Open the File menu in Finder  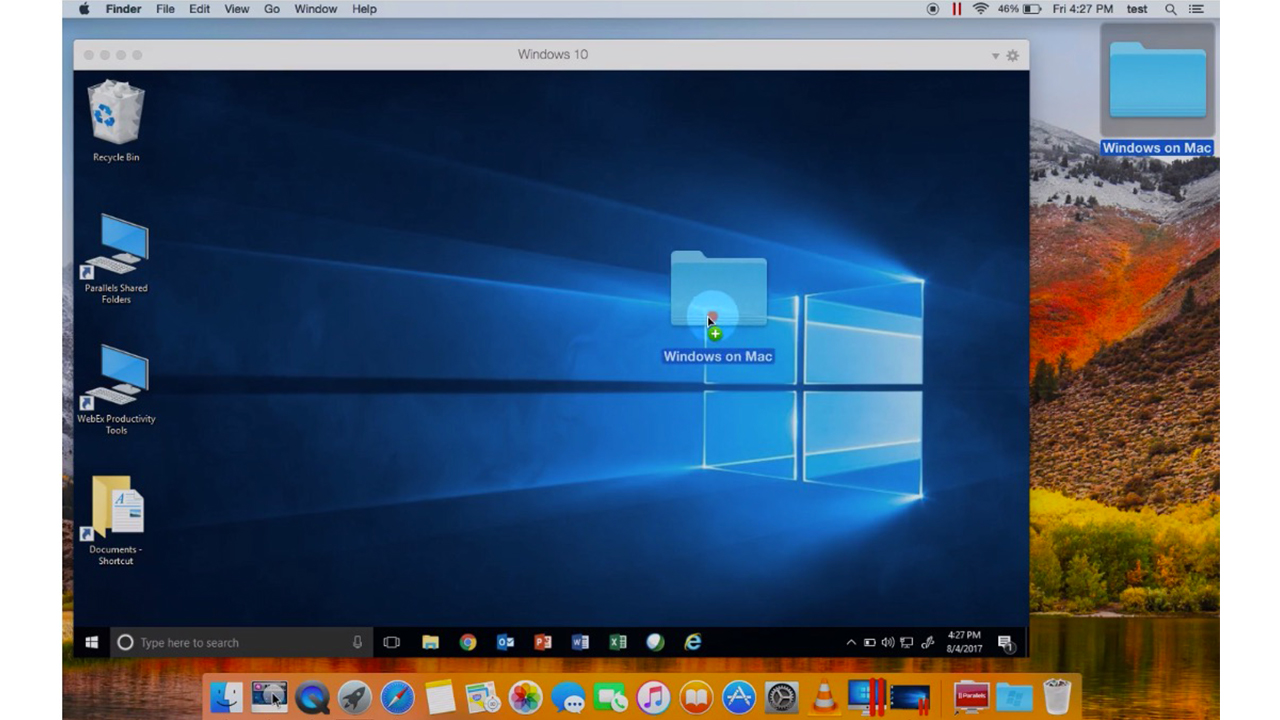pos(165,9)
